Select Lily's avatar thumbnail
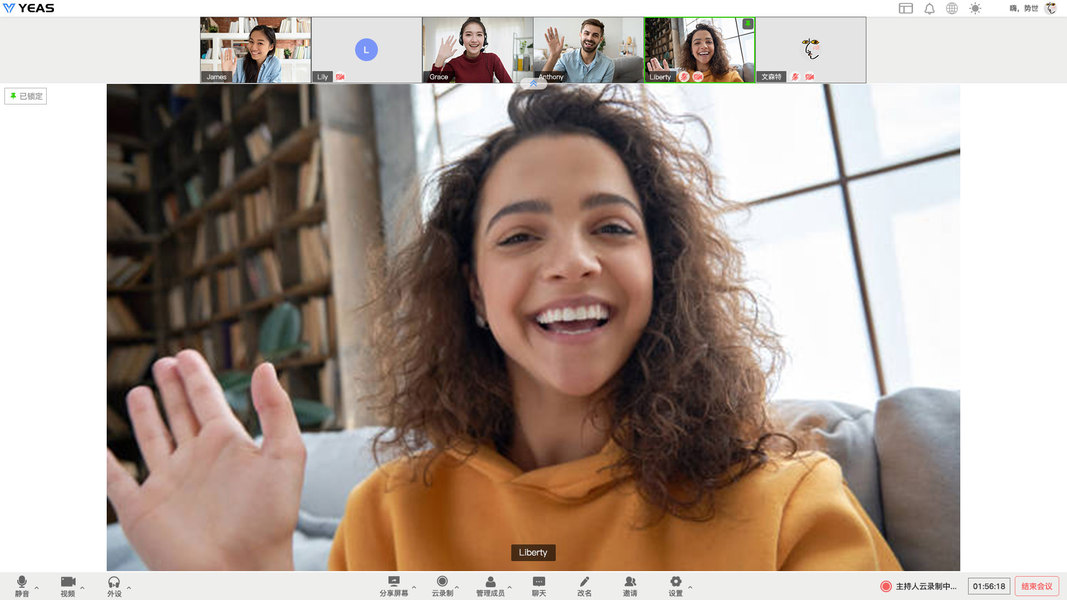The image size is (1067, 600). point(367,50)
